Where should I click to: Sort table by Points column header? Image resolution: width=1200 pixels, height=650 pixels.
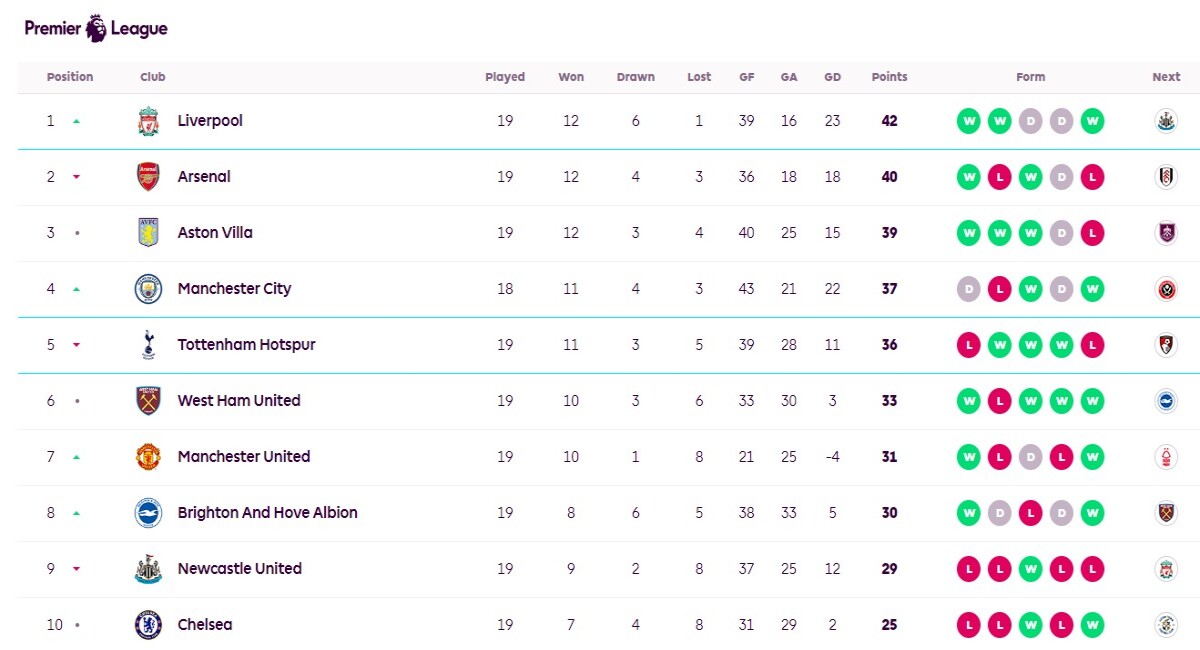point(889,77)
